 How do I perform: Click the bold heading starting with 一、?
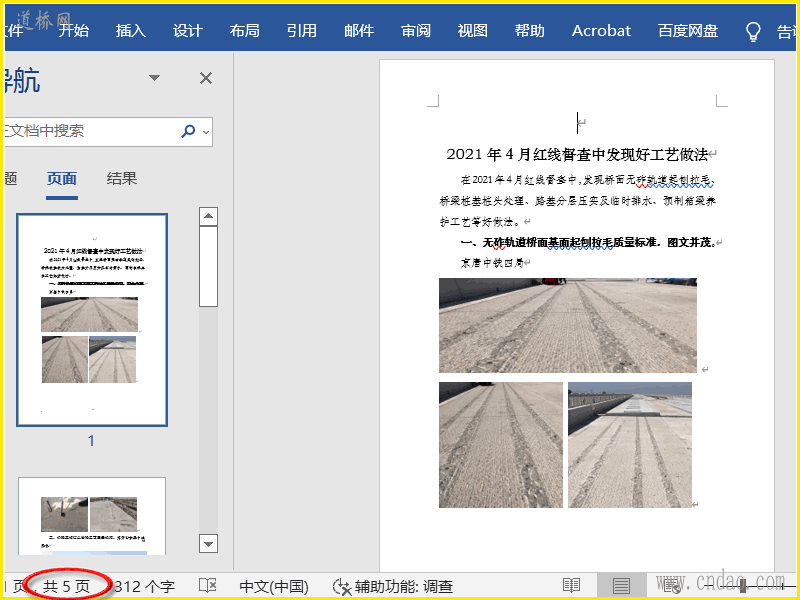588,242
